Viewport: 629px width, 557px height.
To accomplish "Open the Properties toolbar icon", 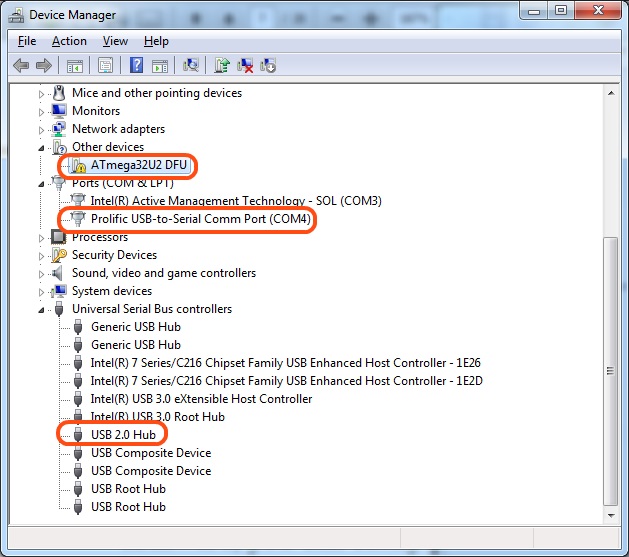I will click(x=106, y=65).
